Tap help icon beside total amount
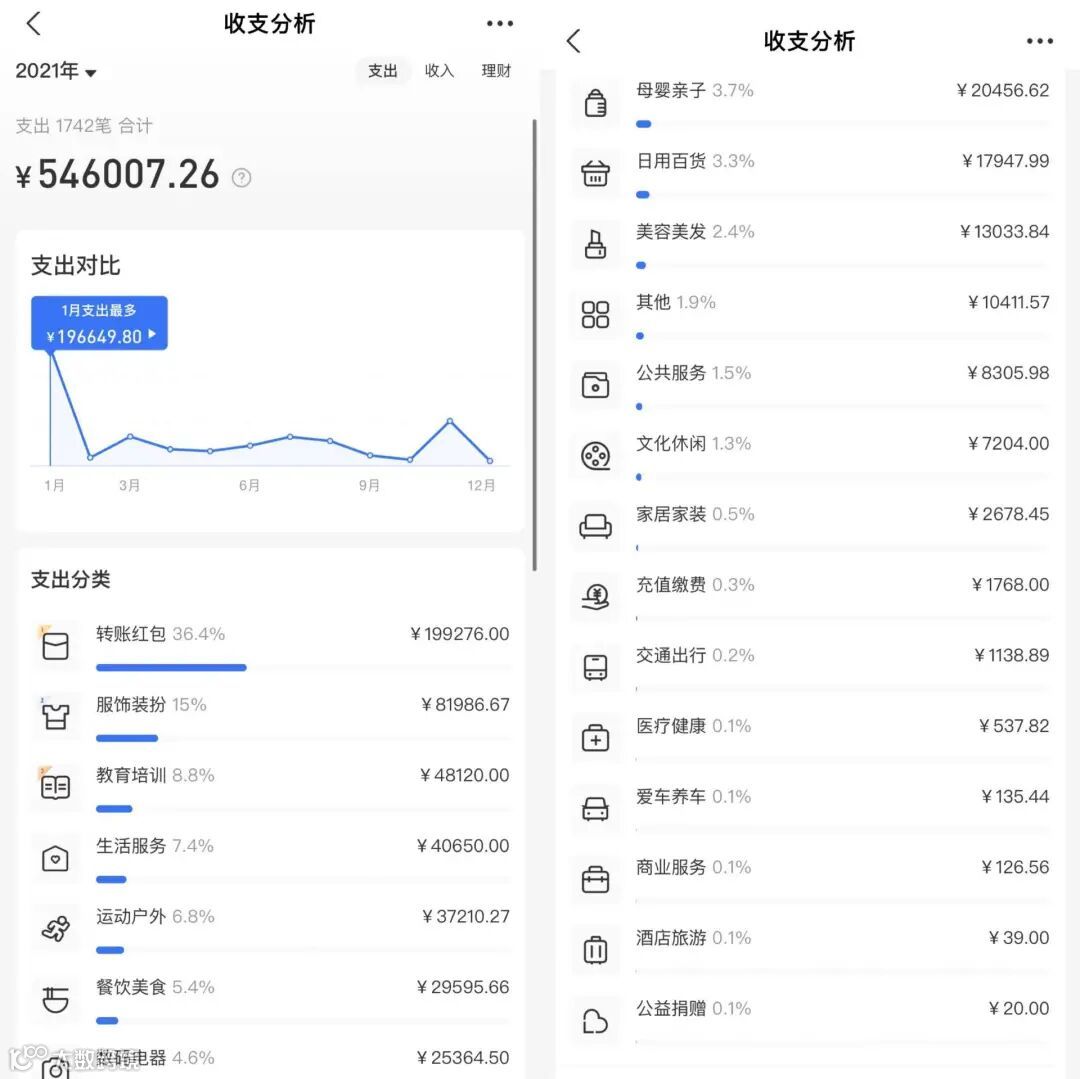This screenshot has width=1080, height=1079. (241, 178)
